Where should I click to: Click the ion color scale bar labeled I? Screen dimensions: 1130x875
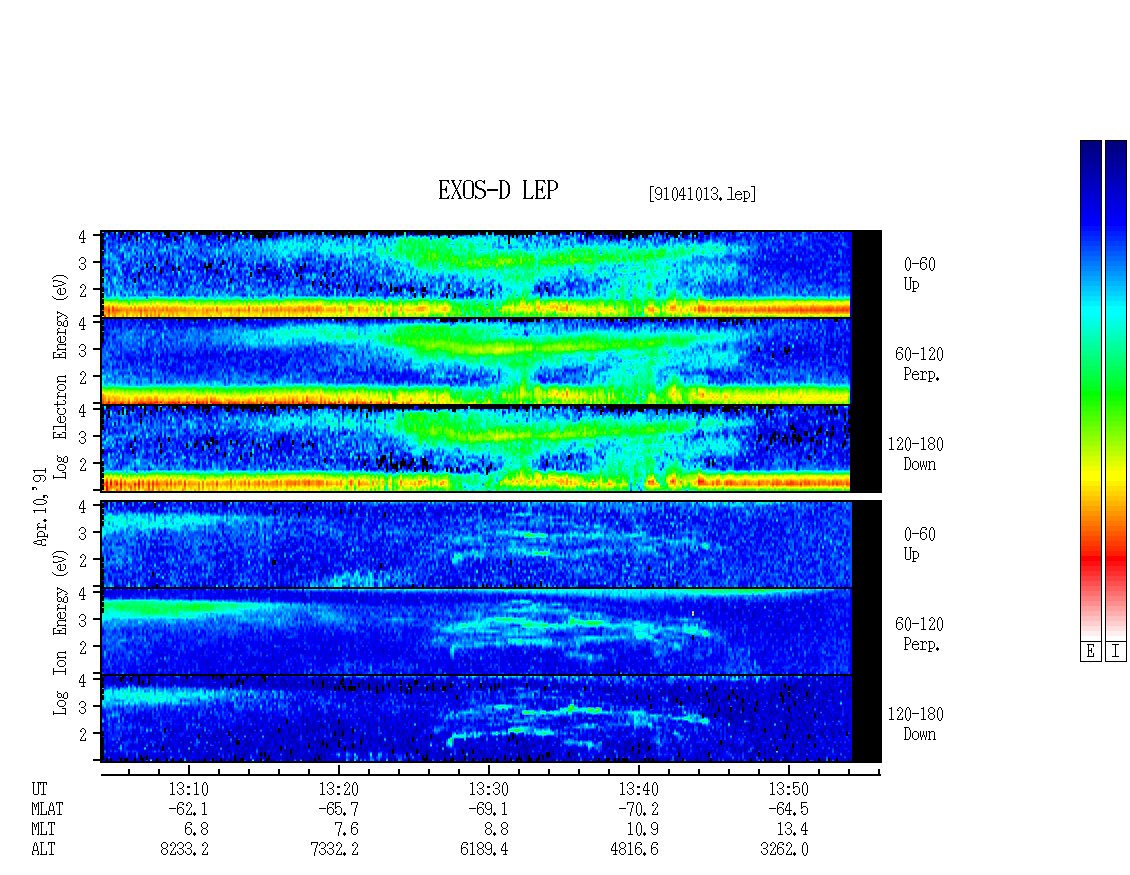coord(1116,390)
